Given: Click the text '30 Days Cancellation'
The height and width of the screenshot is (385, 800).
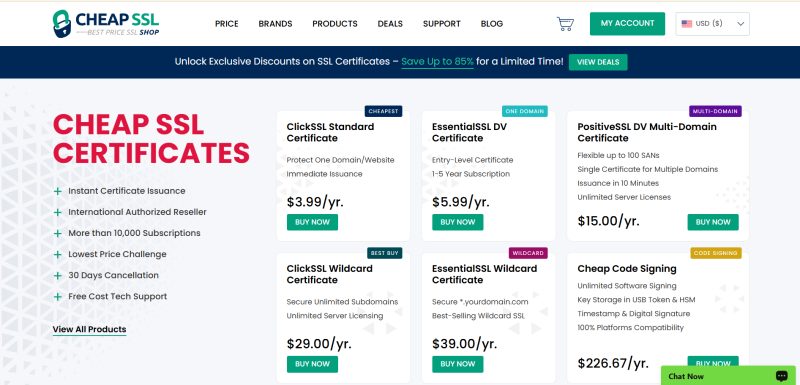Looking at the screenshot, I should (113, 275).
